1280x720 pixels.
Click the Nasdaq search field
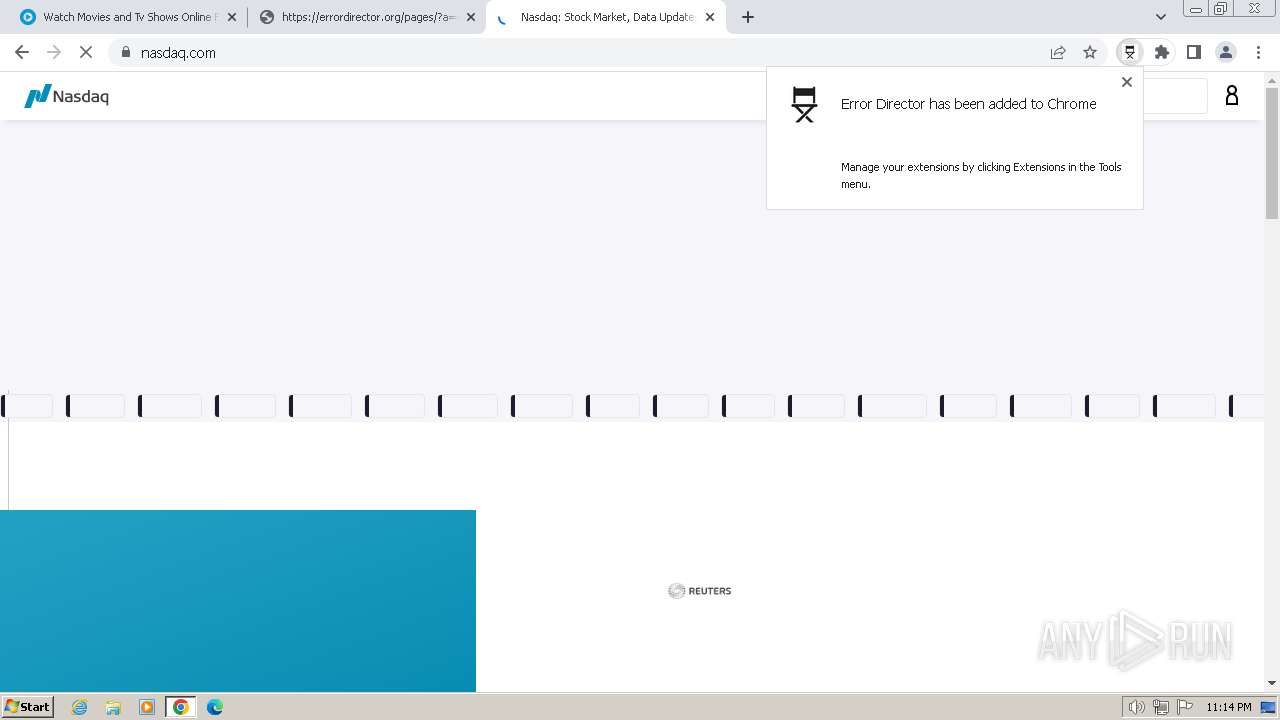[x=1175, y=96]
